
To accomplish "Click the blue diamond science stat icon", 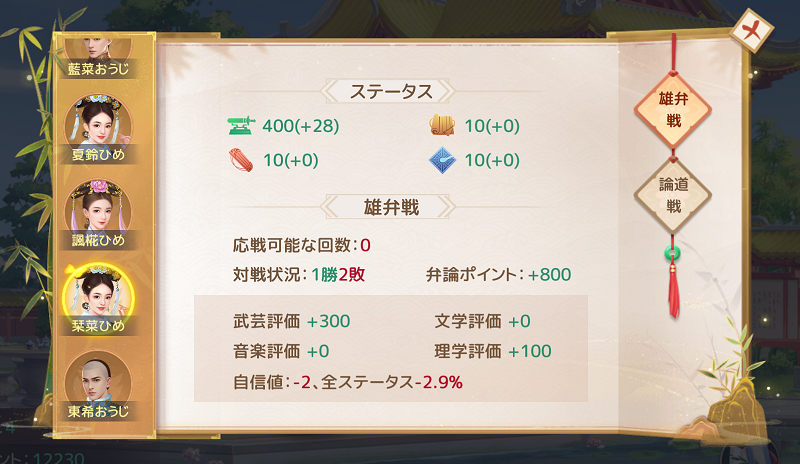I will (x=443, y=159).
